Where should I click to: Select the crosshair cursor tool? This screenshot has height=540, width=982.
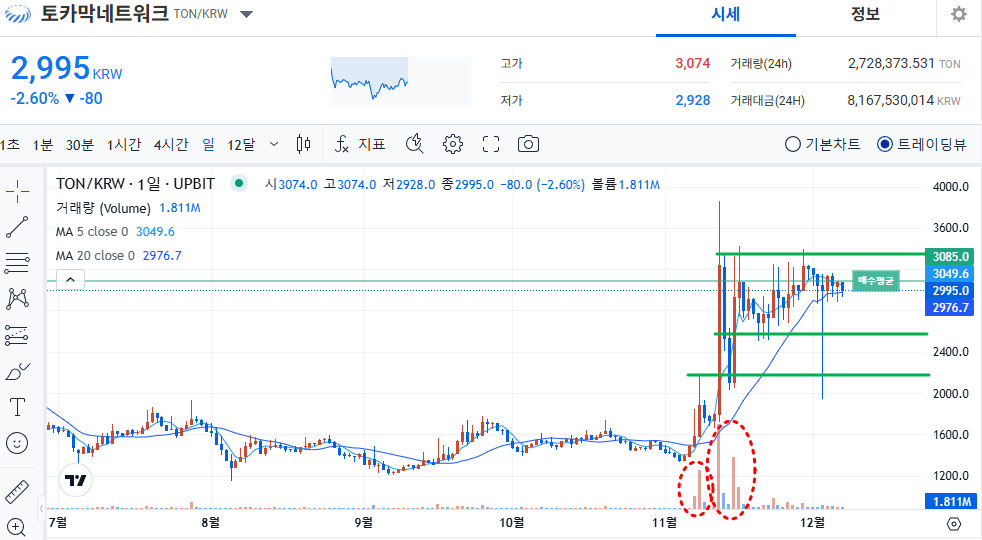click(x=17, y=191)
